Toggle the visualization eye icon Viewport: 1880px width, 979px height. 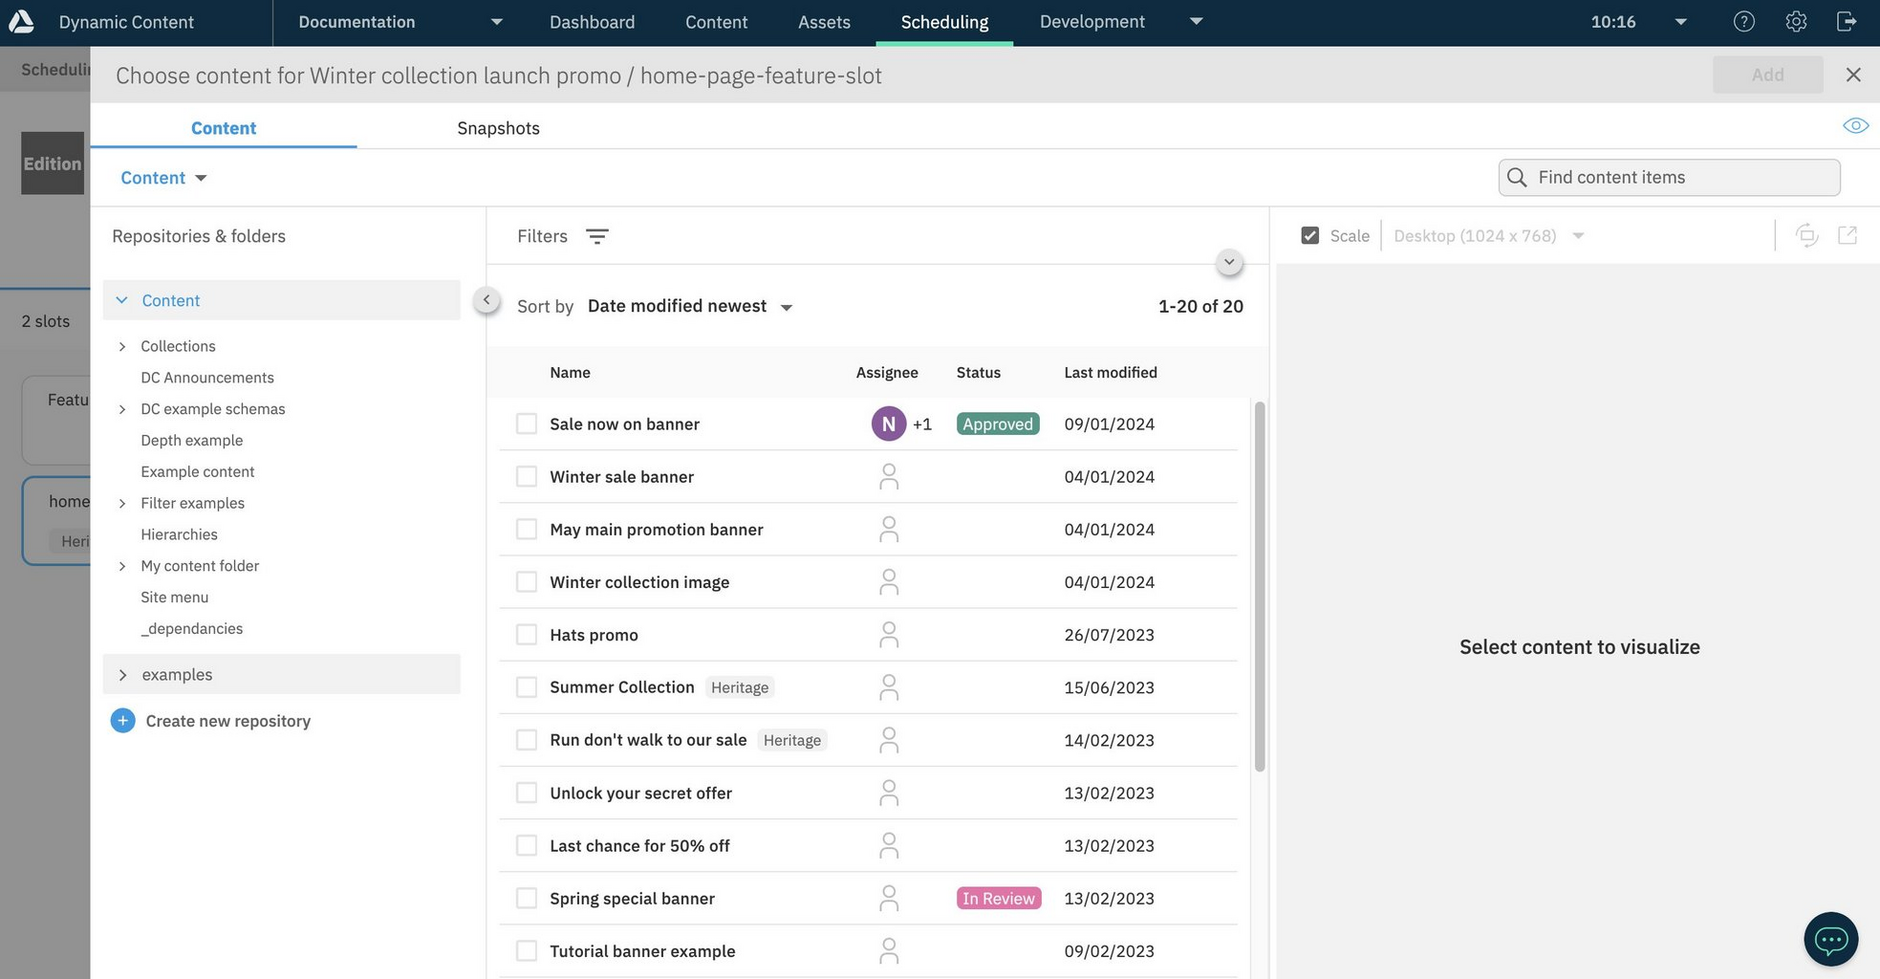(1855, 126)
